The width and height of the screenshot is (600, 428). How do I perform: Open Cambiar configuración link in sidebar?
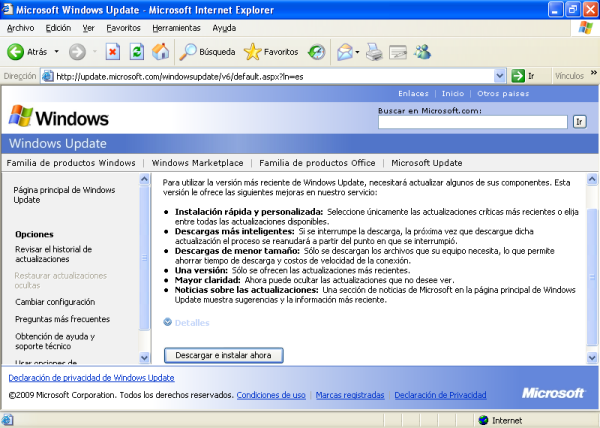(58, 301)
